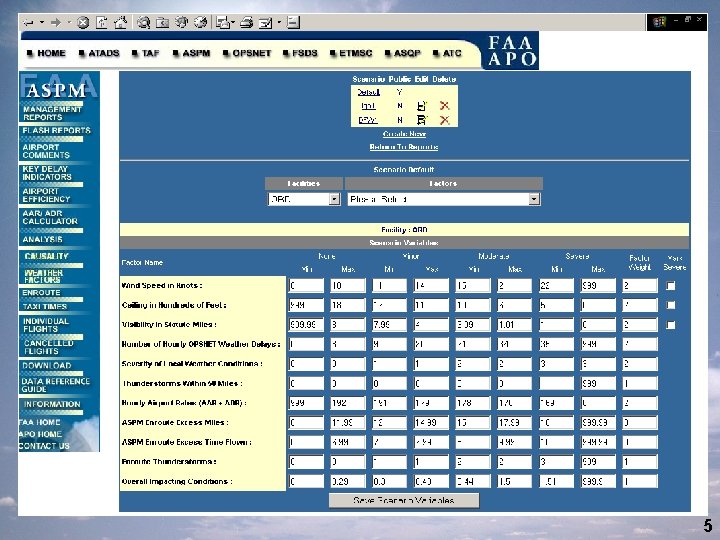Click Wind Speed None Max input field

(348, 286)
